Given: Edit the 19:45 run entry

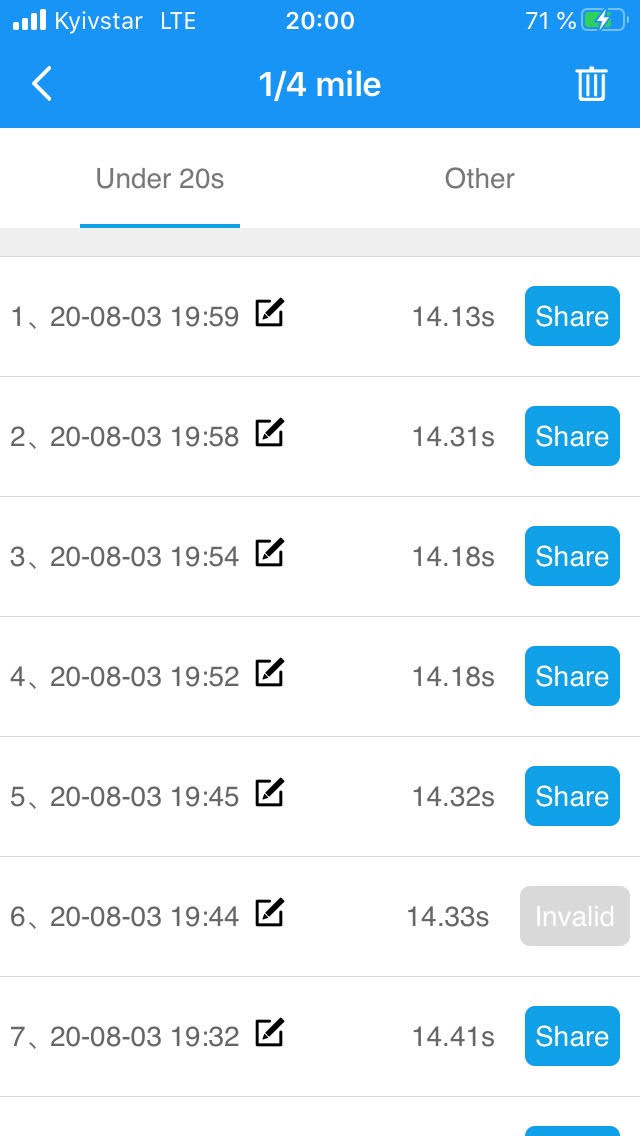Looking at the screenshot, I should 269,794.
